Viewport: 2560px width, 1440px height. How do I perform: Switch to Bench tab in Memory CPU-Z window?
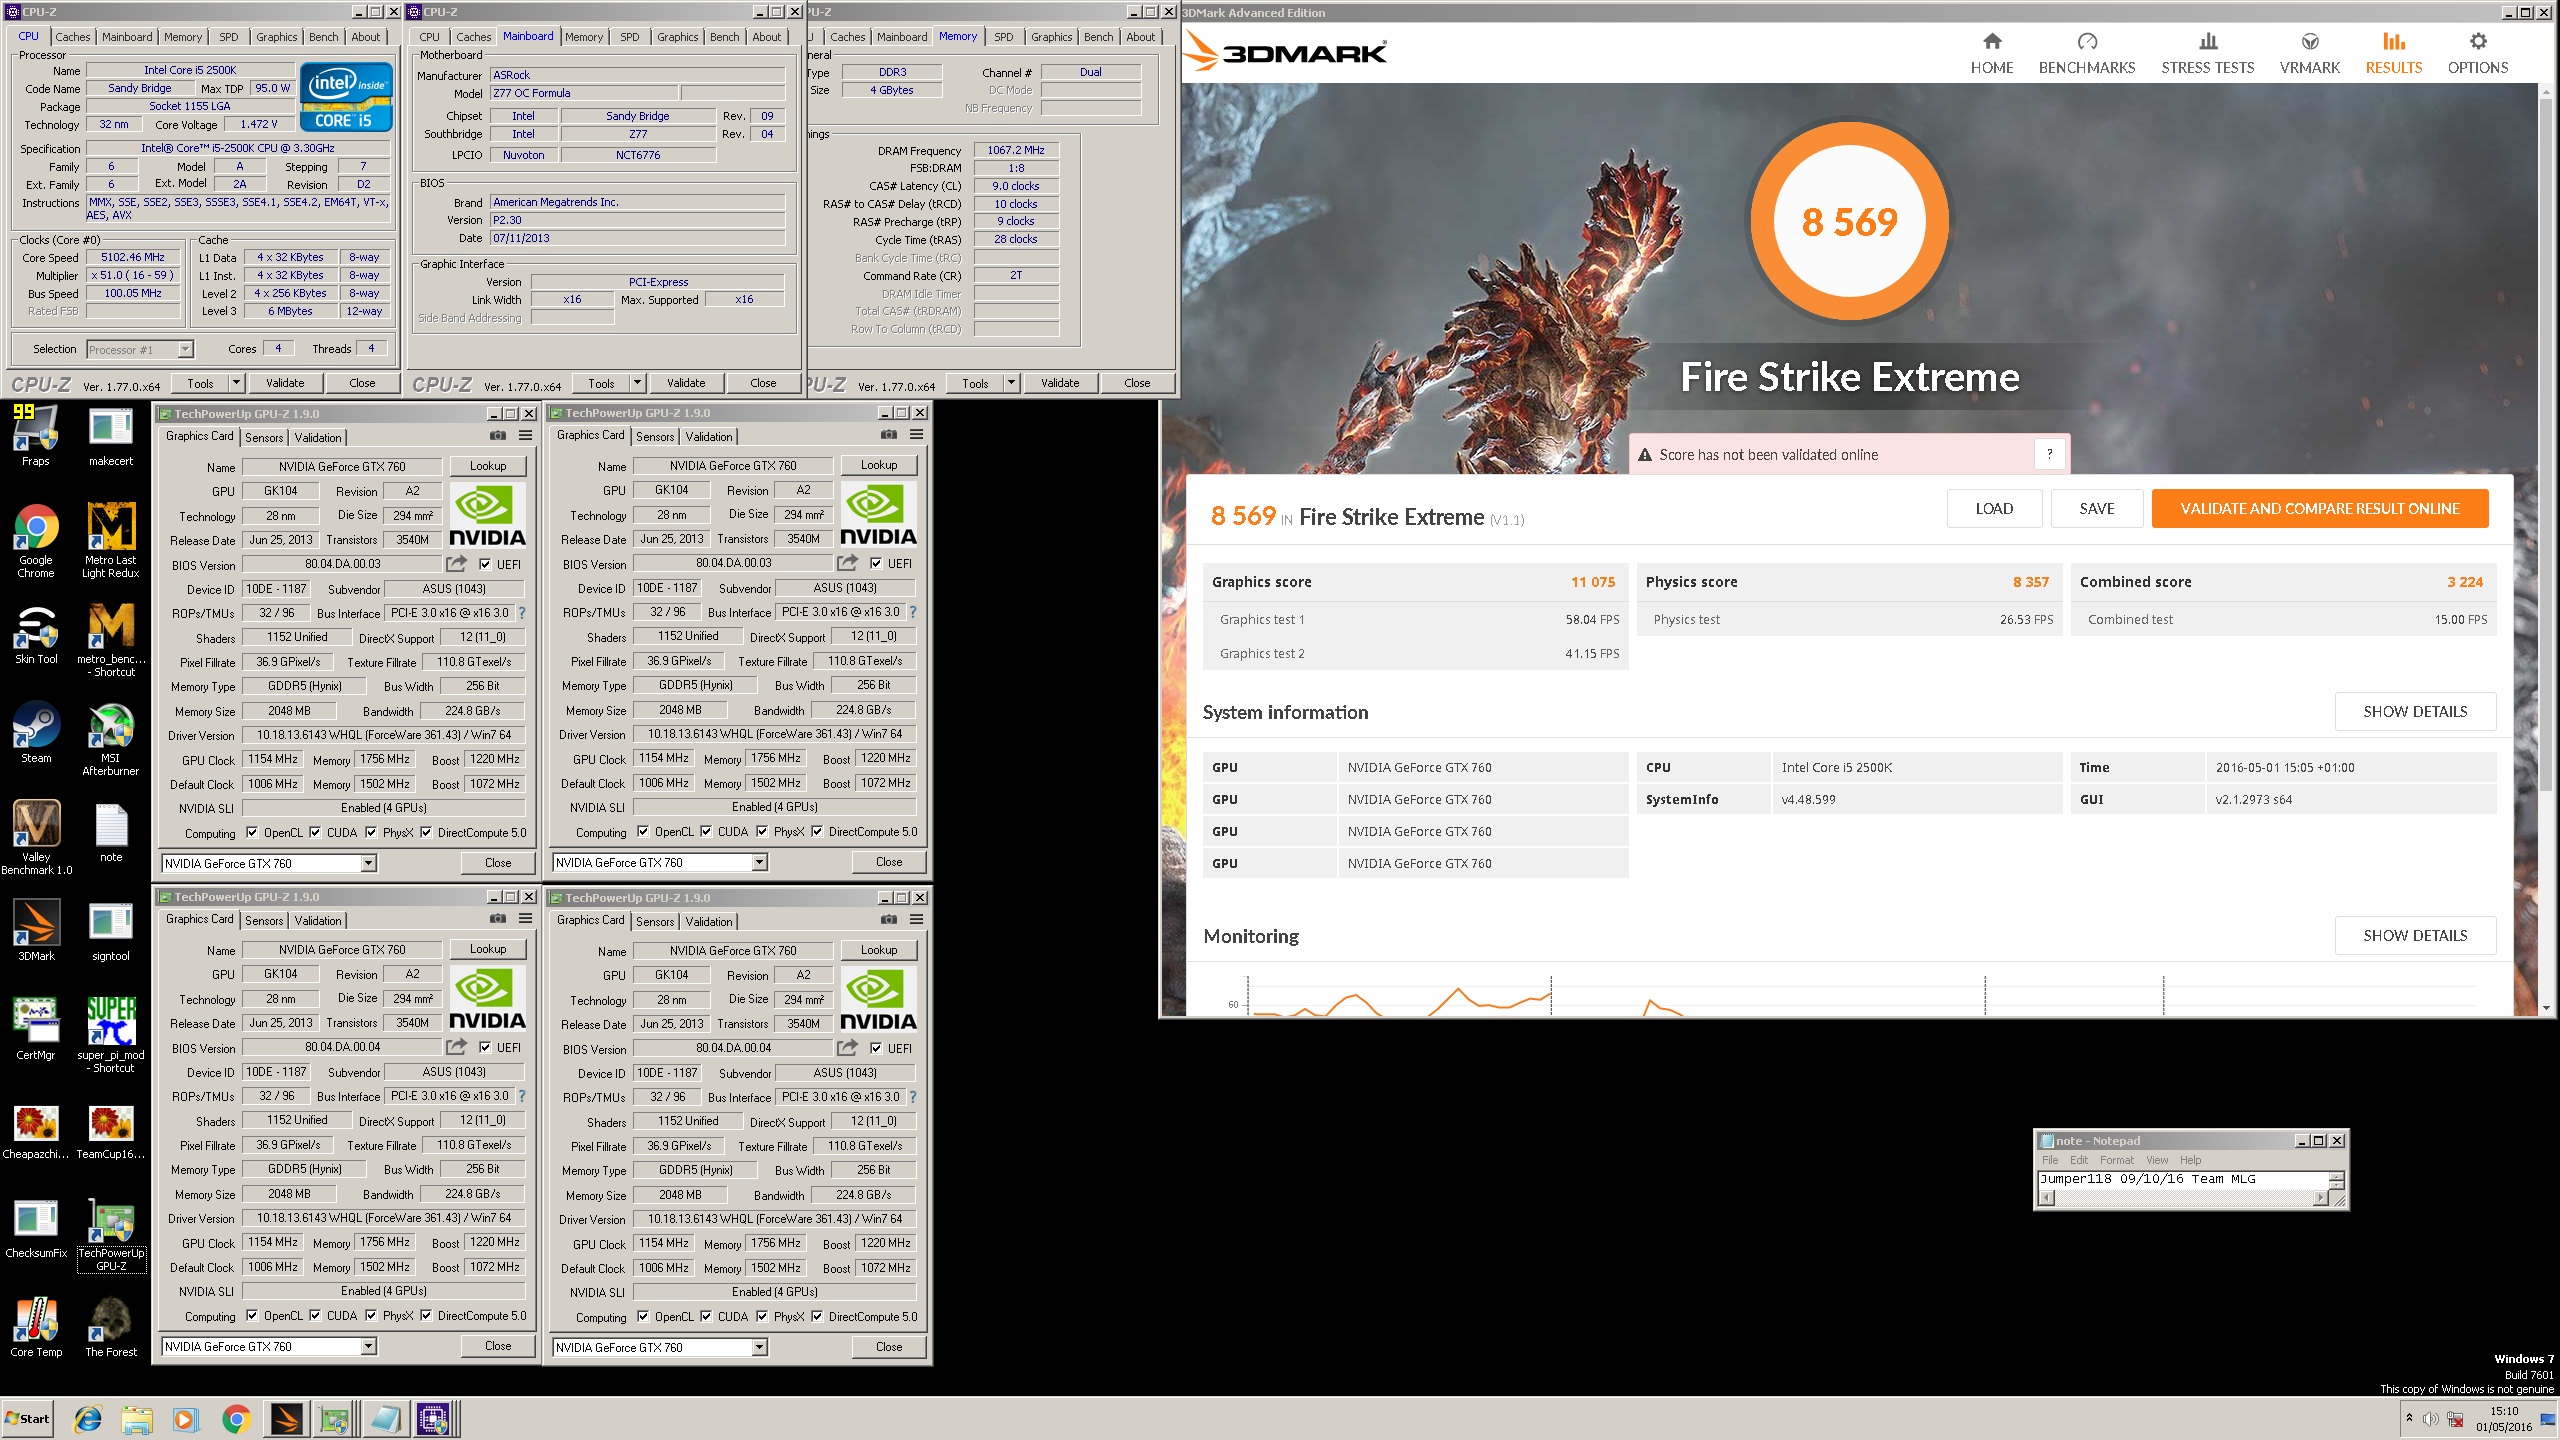coord(1098,37)
